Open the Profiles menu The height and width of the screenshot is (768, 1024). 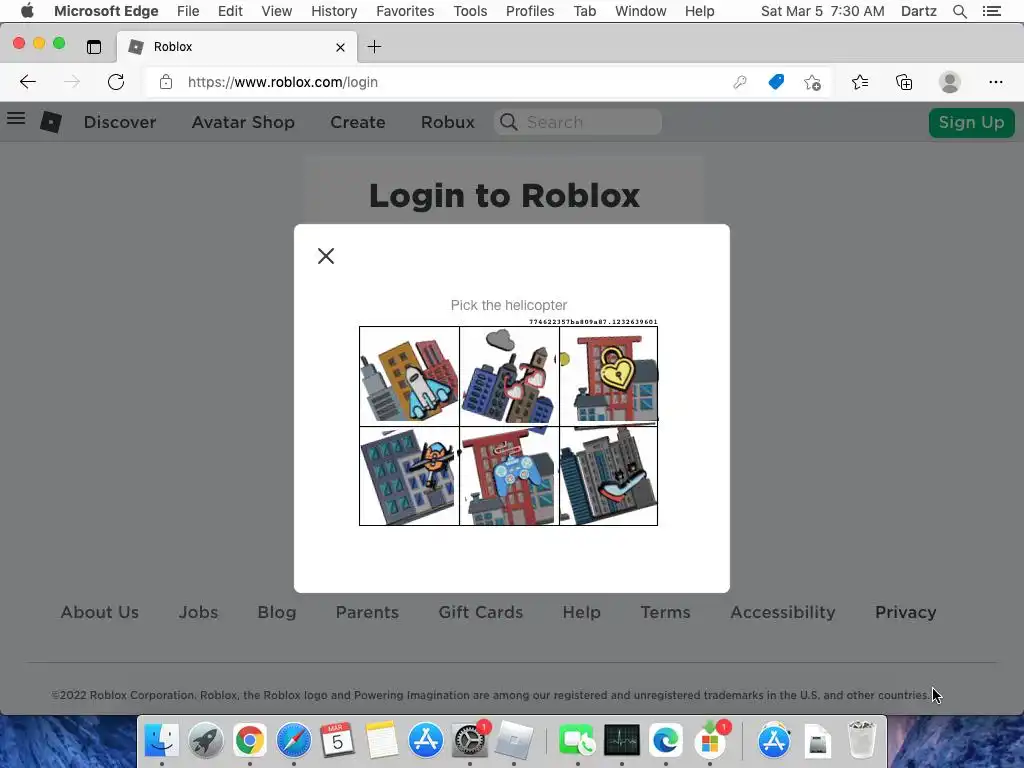pos(530,11)
